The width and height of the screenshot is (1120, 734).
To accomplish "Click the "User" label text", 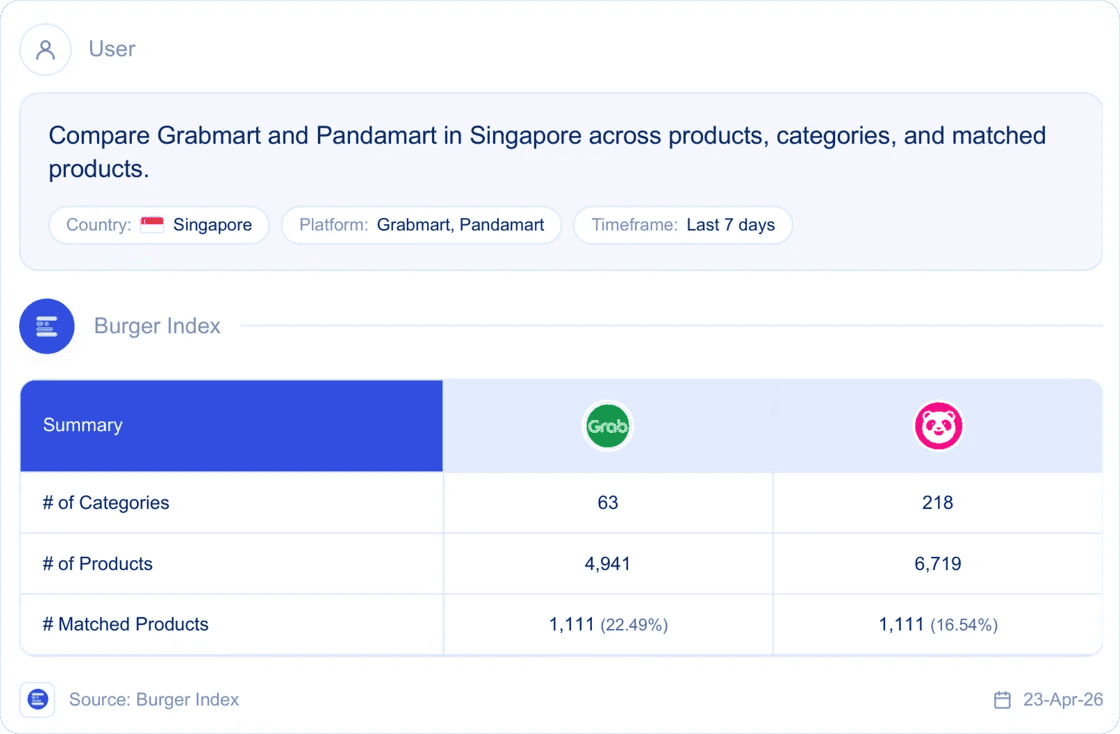I will 112,49.
